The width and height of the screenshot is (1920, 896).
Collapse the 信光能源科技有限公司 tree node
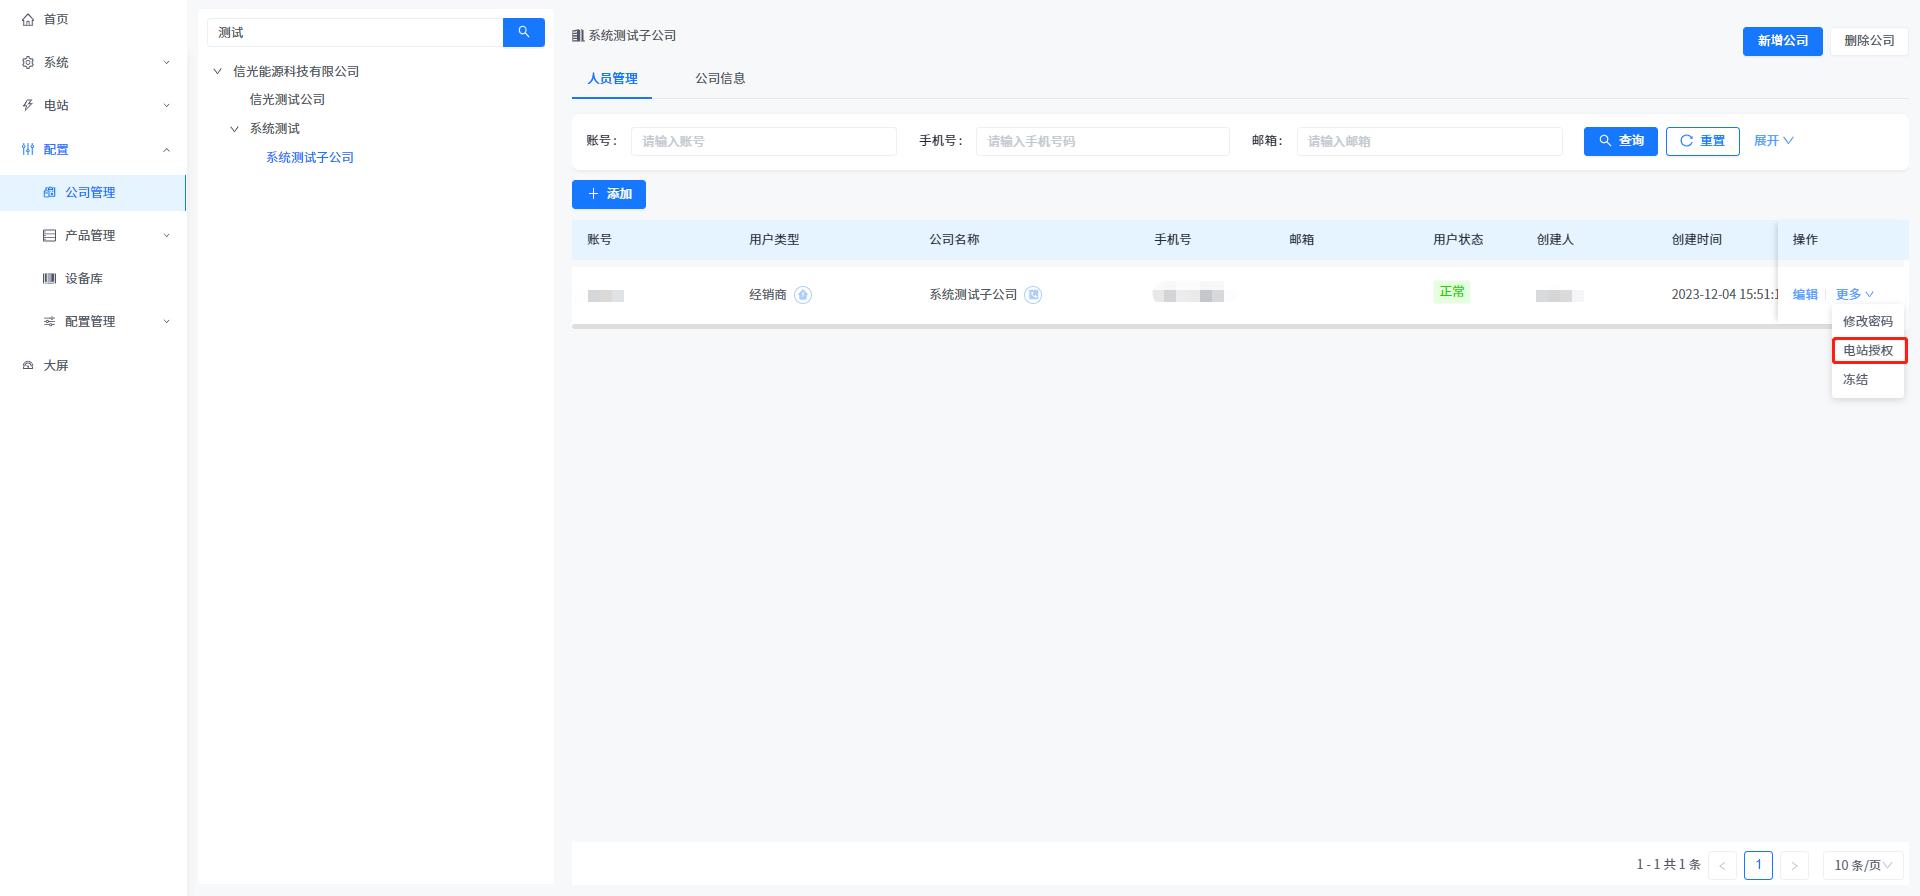(x=218, y=72)
